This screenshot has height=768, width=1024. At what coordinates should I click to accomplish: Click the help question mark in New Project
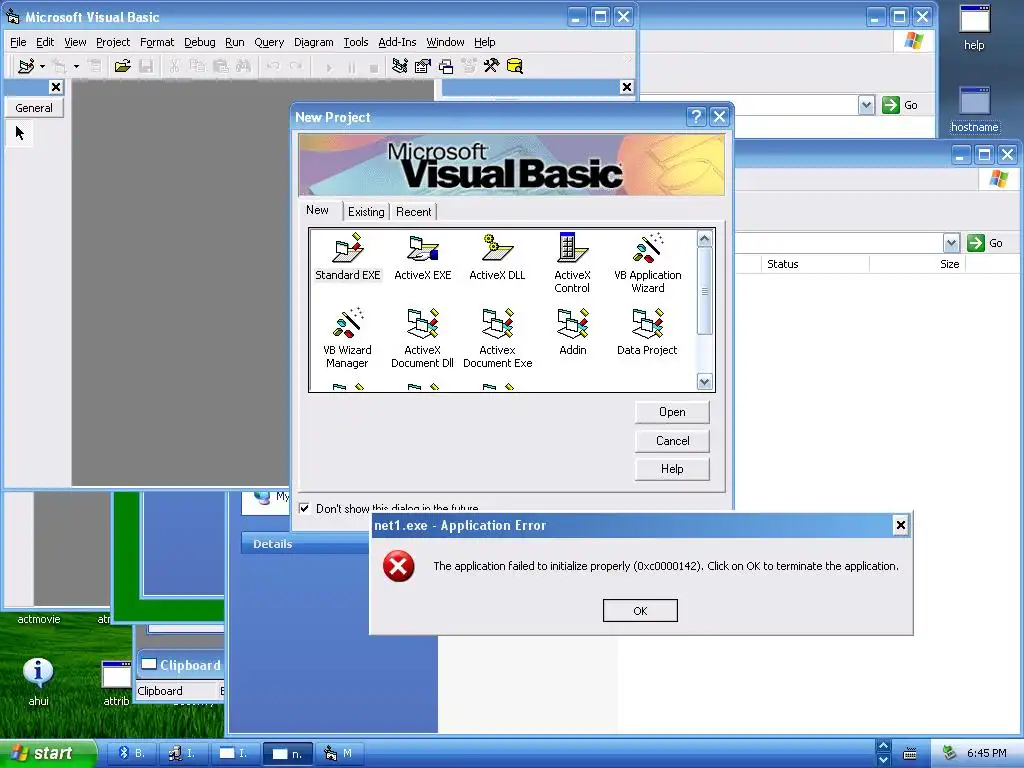(696, 117)
